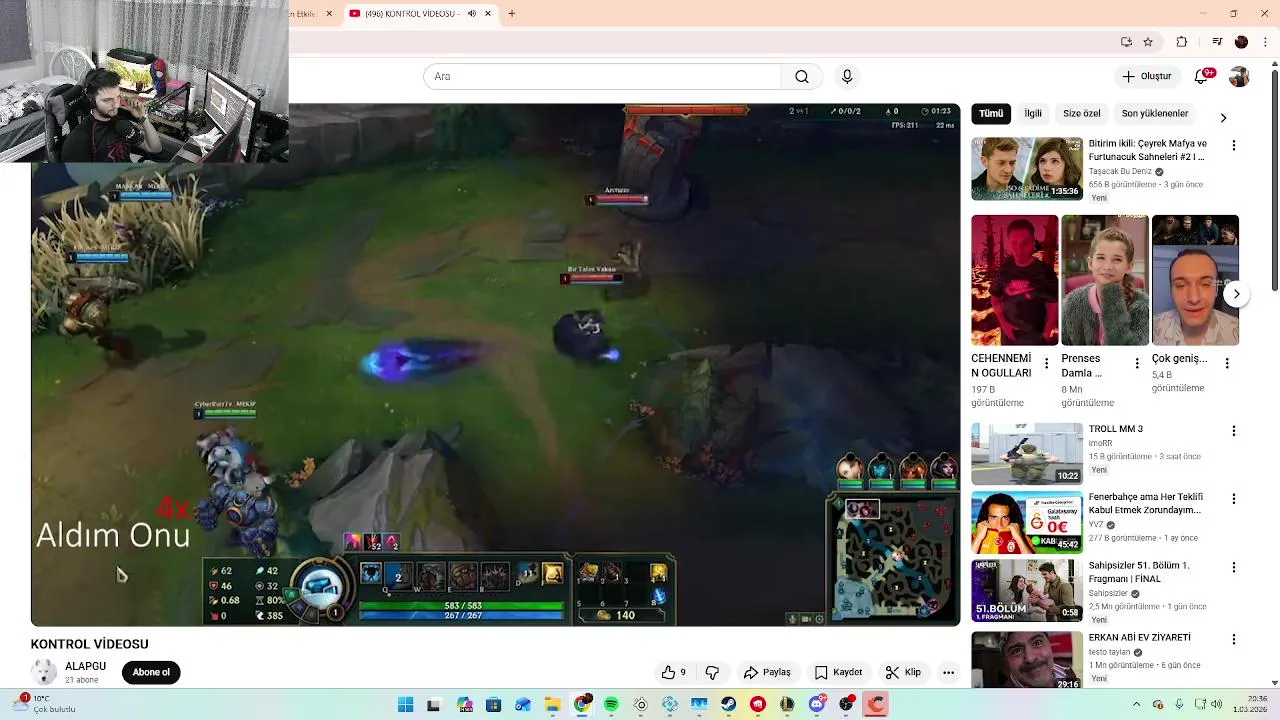This screenshot has width=1280, height=720.
Task: Open CEHENNEMİN OGULLARI short thumbnail
Action: [1014, 280]
